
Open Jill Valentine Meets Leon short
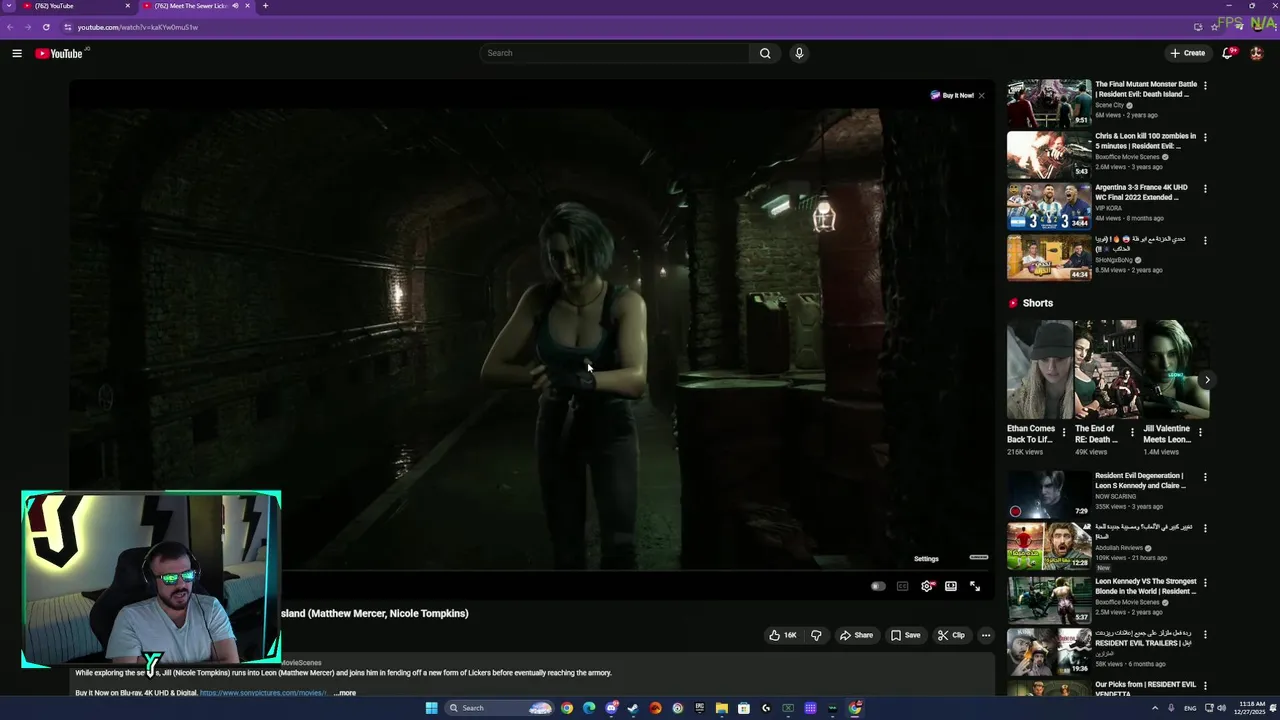(1175, 370)
